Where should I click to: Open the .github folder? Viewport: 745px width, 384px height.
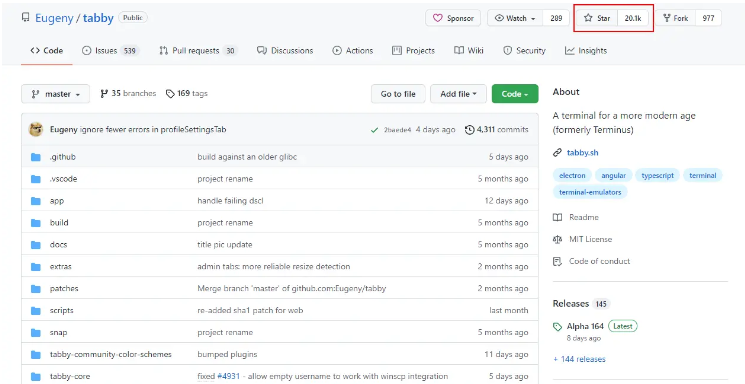coord(63,157)
